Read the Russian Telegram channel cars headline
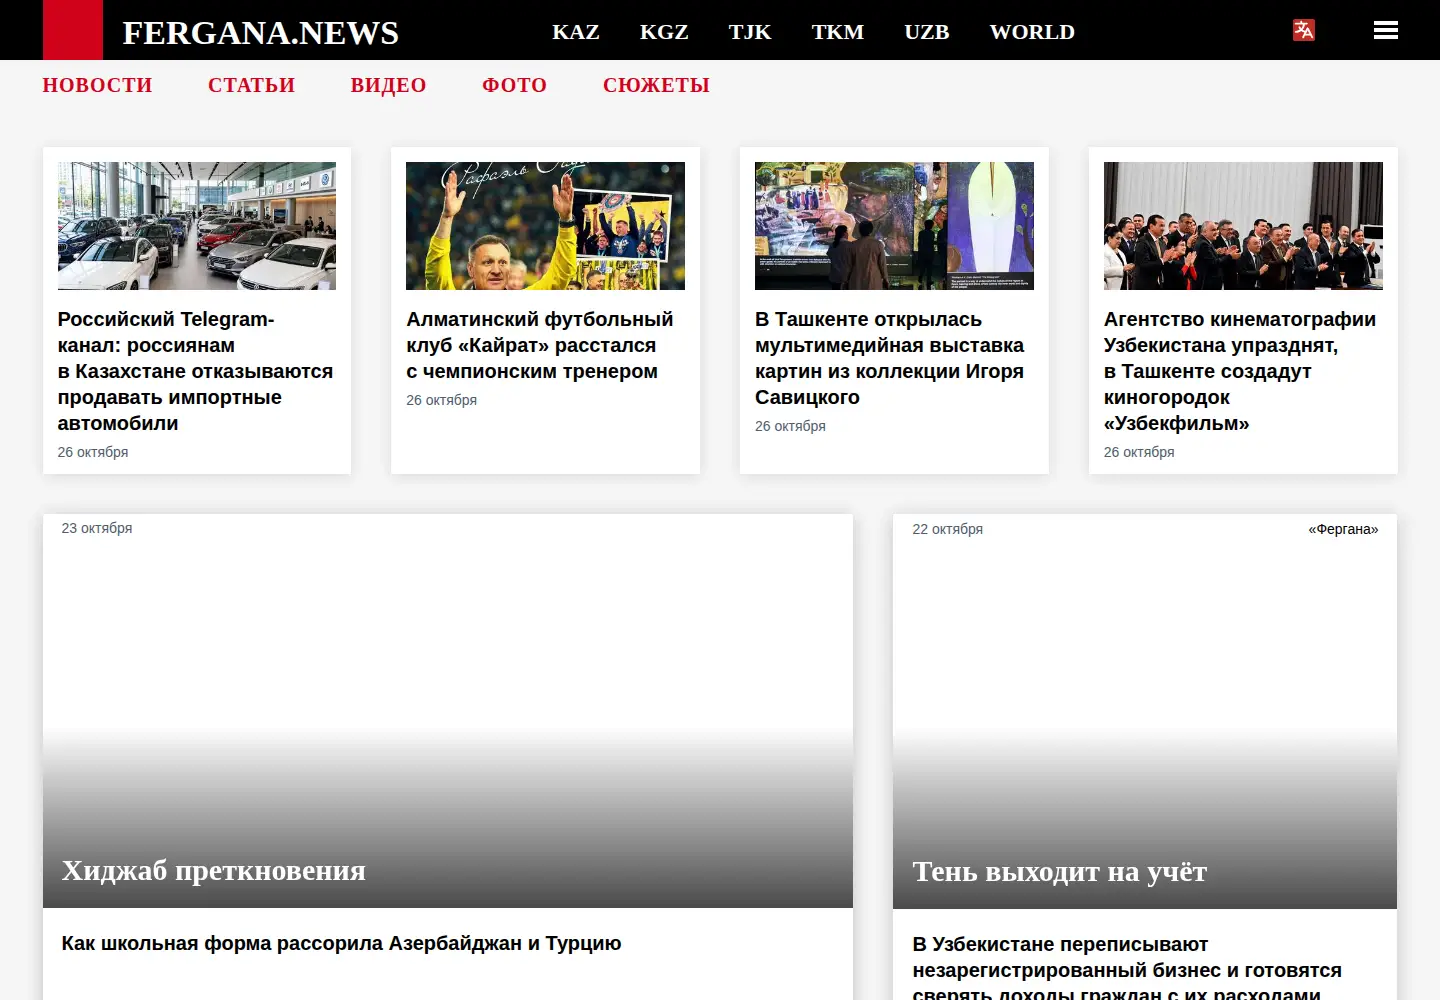 196,371
